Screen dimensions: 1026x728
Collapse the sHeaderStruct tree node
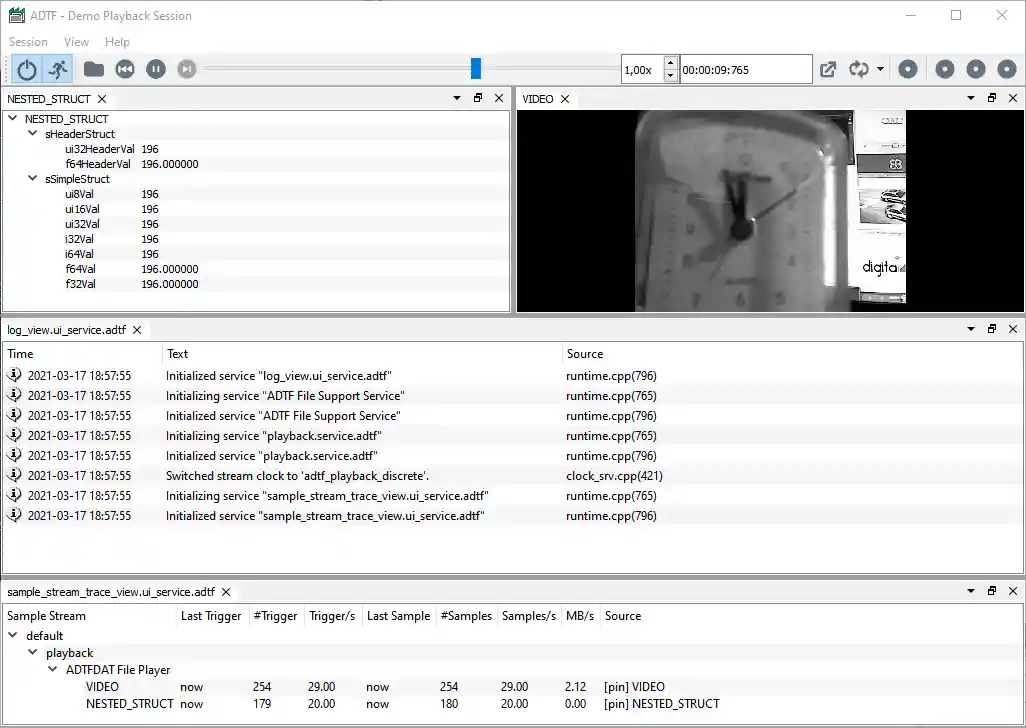33,134
